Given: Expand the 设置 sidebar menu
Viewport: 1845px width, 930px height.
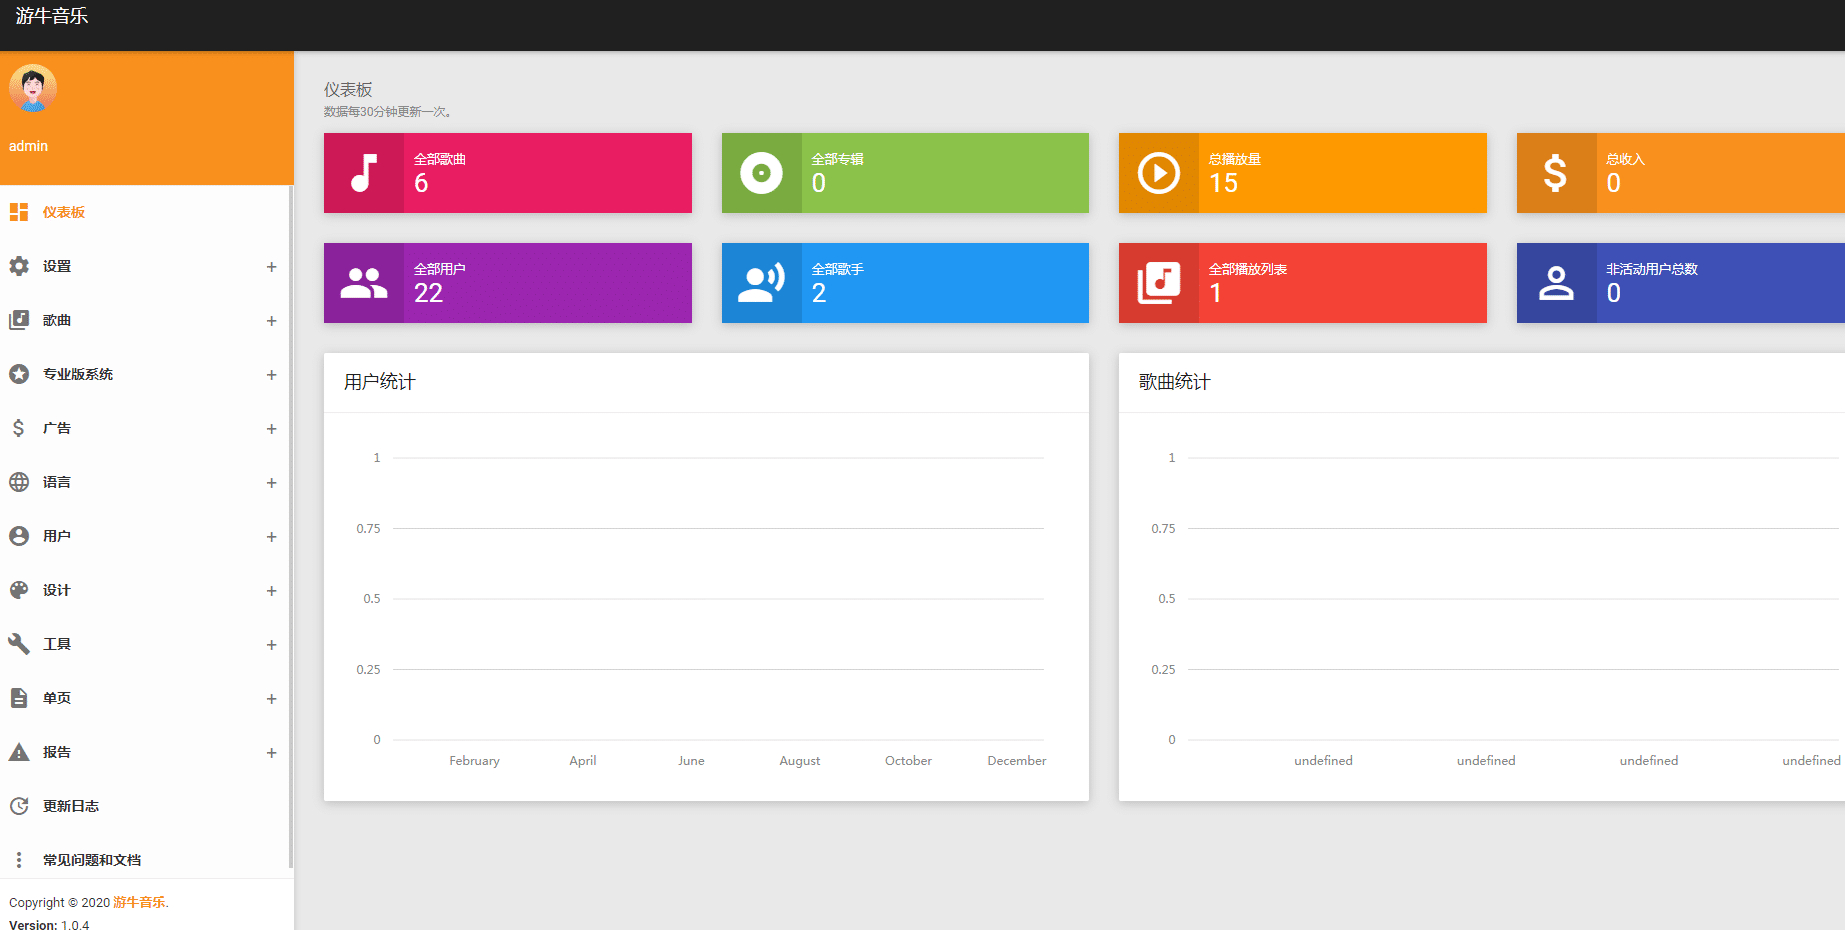Looking at the screenshot, I should [147, 266].
